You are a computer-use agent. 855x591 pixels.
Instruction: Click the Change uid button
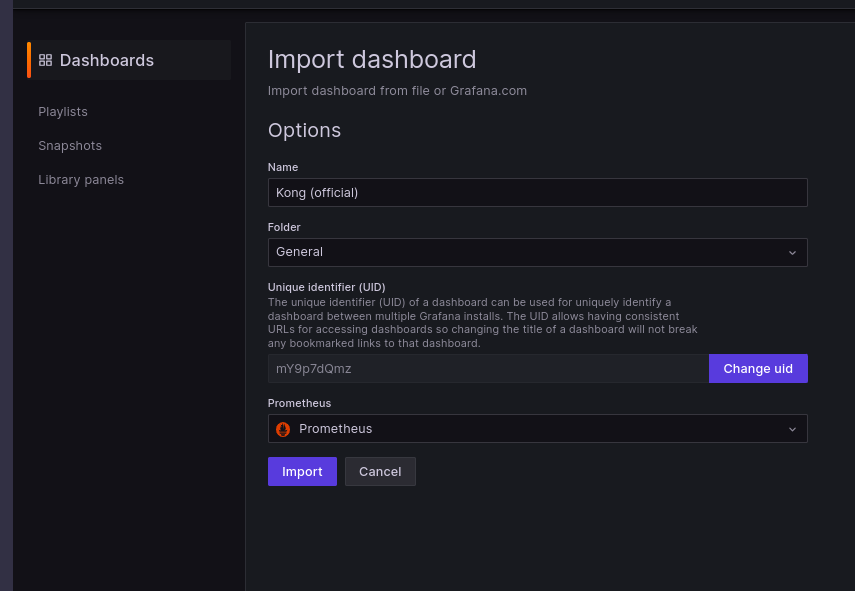pyautogui.click(x=758, y=369)
